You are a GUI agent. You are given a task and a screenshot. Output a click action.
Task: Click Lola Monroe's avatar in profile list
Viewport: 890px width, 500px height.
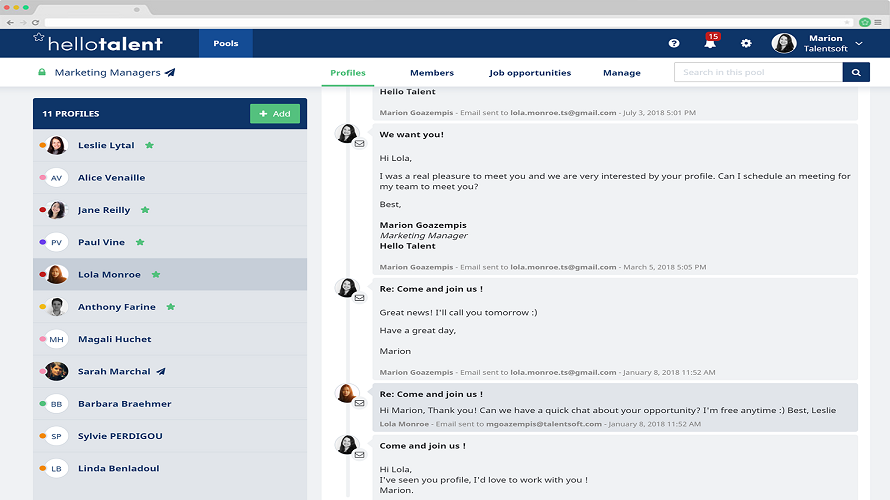[x=56, y=275]
